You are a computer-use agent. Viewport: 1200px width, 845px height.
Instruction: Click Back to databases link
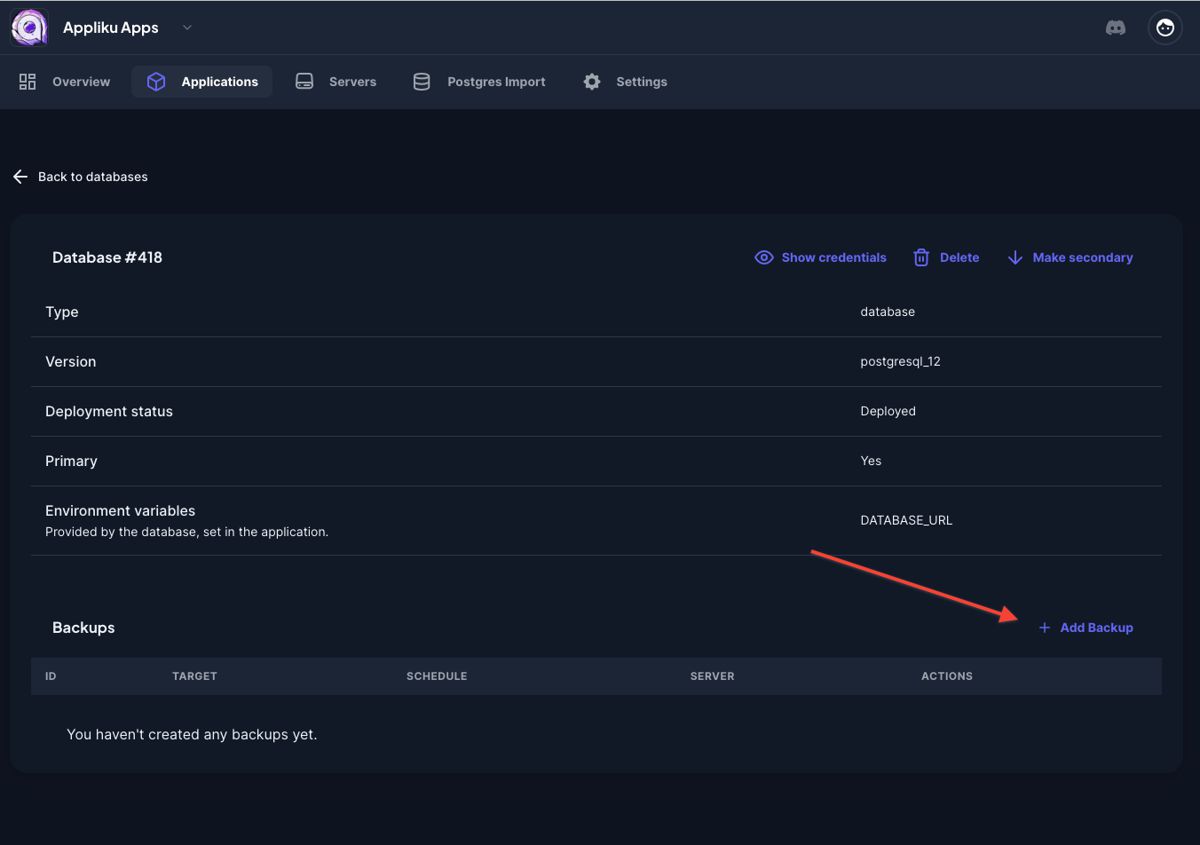(x=92, y=177)
